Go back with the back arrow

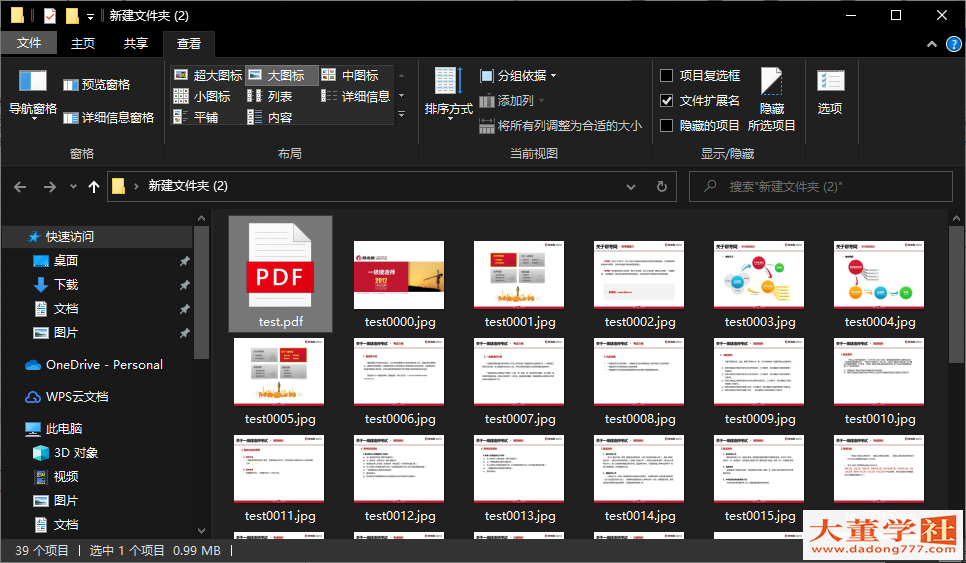pyautogui.click(x=20, y=187)
